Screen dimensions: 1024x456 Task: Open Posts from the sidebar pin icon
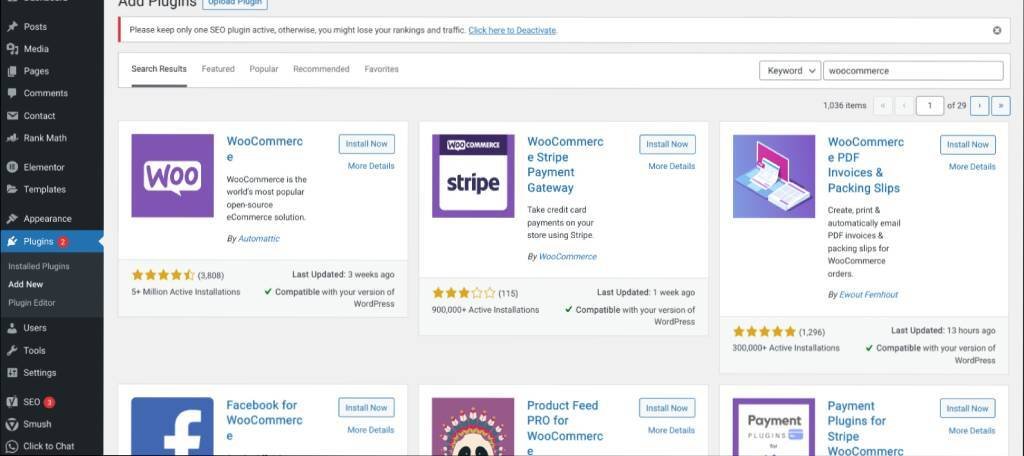[12, 27]
